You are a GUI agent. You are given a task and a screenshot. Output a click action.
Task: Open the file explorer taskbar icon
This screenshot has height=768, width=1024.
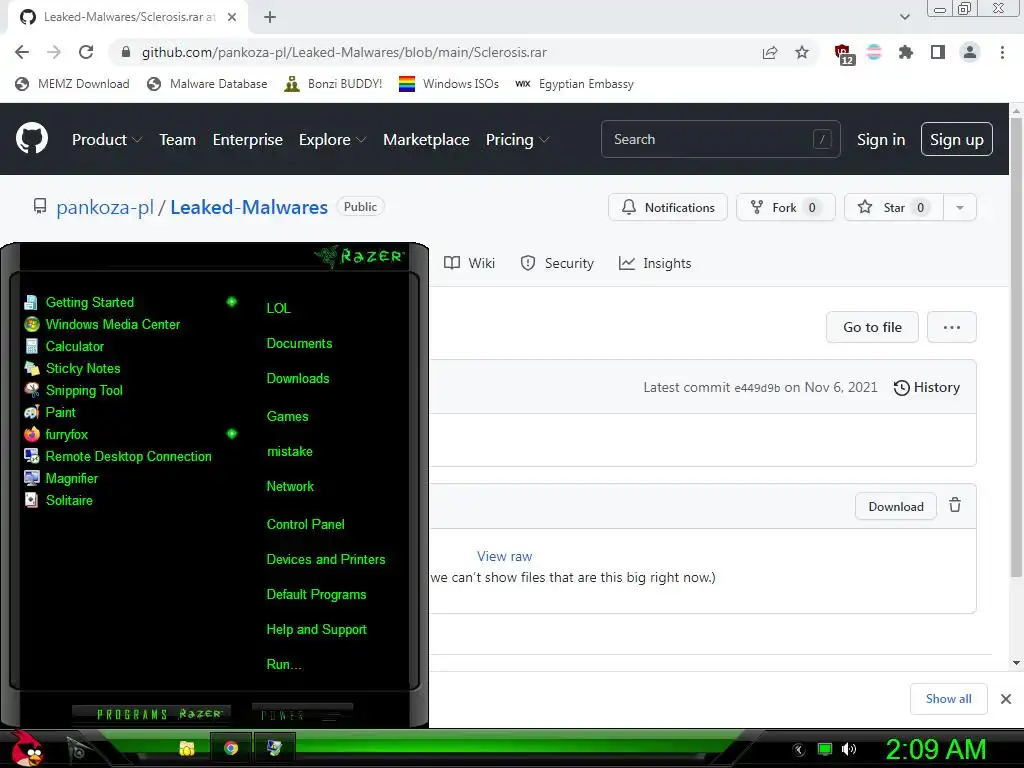point(187,748)
